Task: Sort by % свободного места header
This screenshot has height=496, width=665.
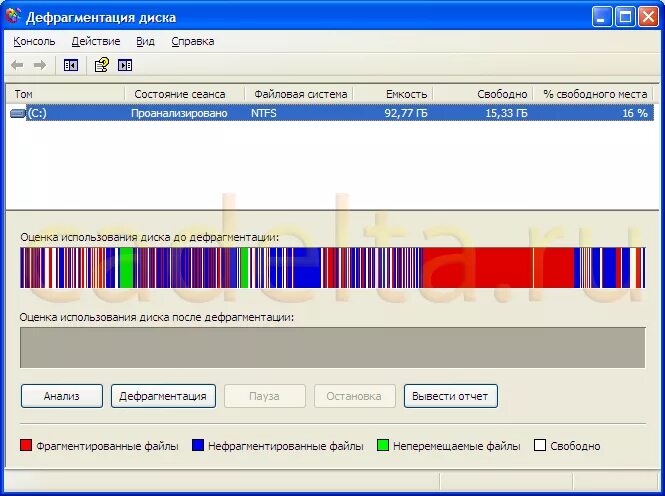Action: pyautogui.click(x=593, y=94)
